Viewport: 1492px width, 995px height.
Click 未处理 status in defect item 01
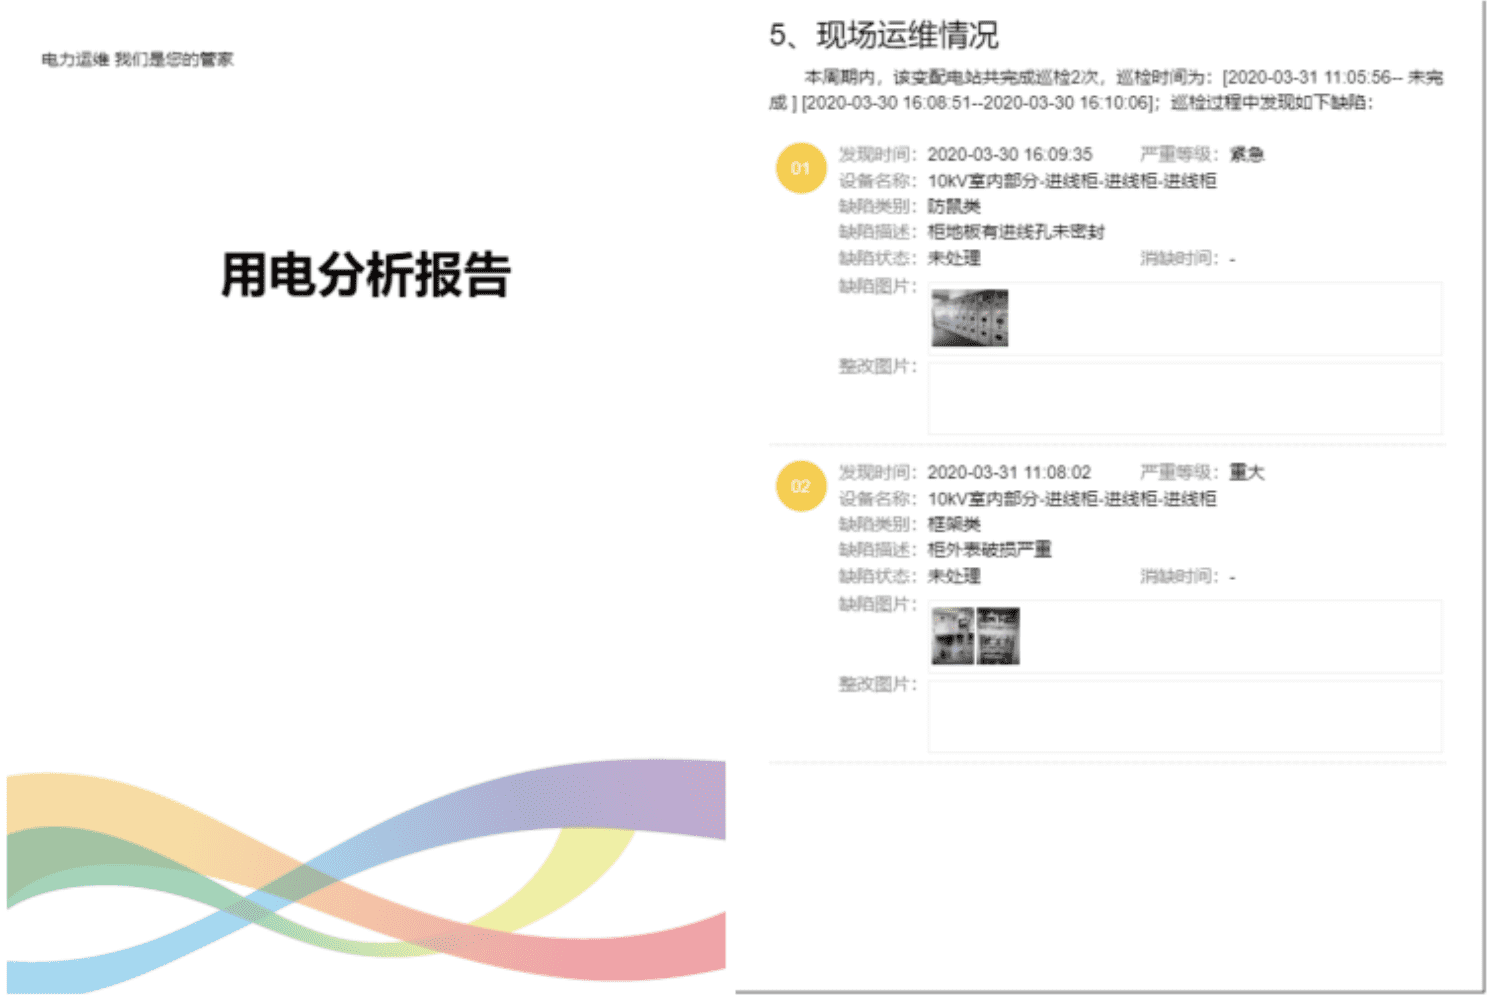tap(954, 258)
